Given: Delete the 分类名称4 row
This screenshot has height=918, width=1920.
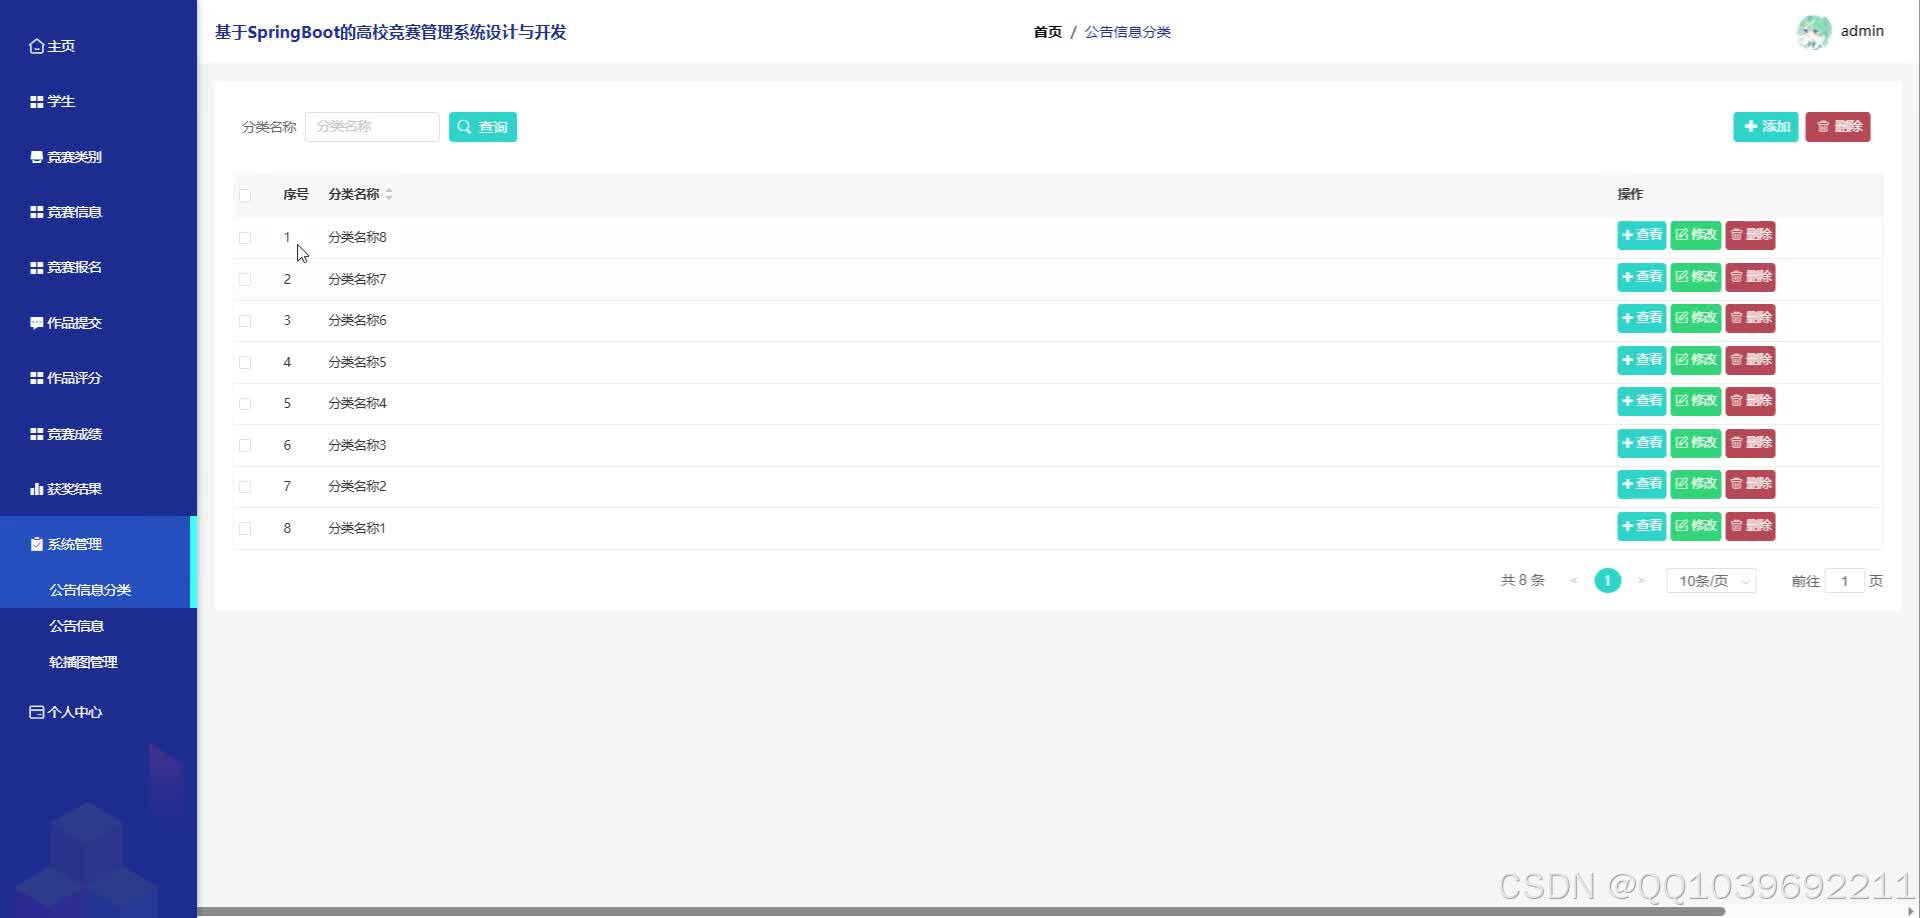Looking at the screenshot, I should (x=1751, y=401).
